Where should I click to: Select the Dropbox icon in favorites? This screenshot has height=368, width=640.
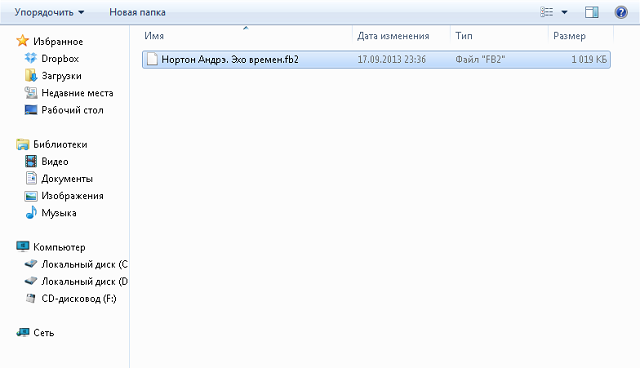coord(31,58)
